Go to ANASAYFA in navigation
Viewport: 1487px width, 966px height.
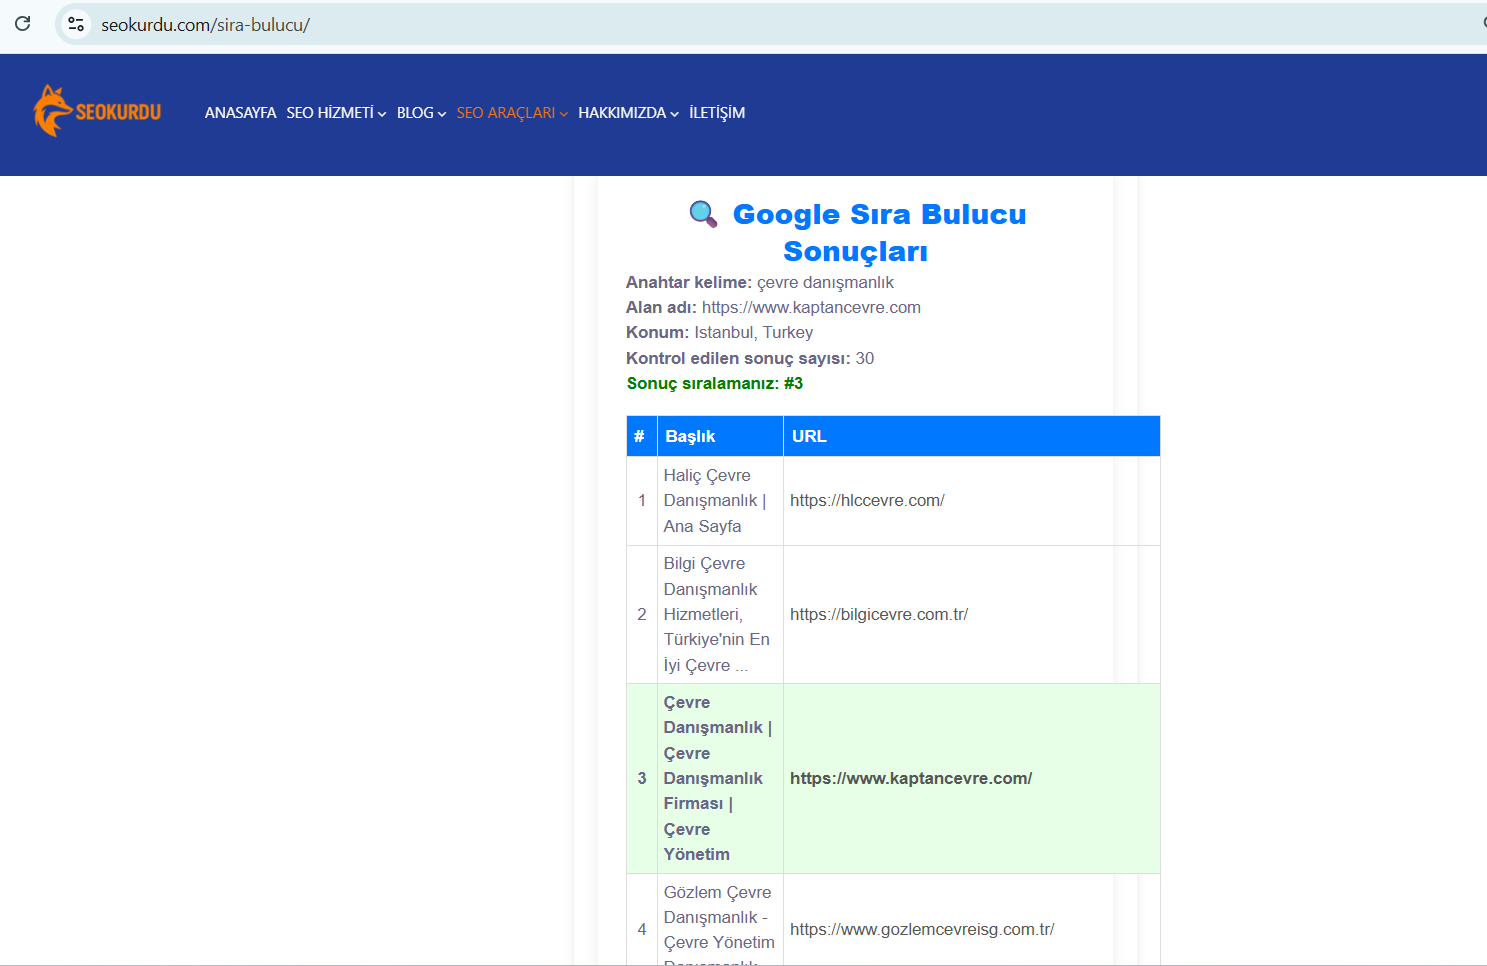[240, 113]
